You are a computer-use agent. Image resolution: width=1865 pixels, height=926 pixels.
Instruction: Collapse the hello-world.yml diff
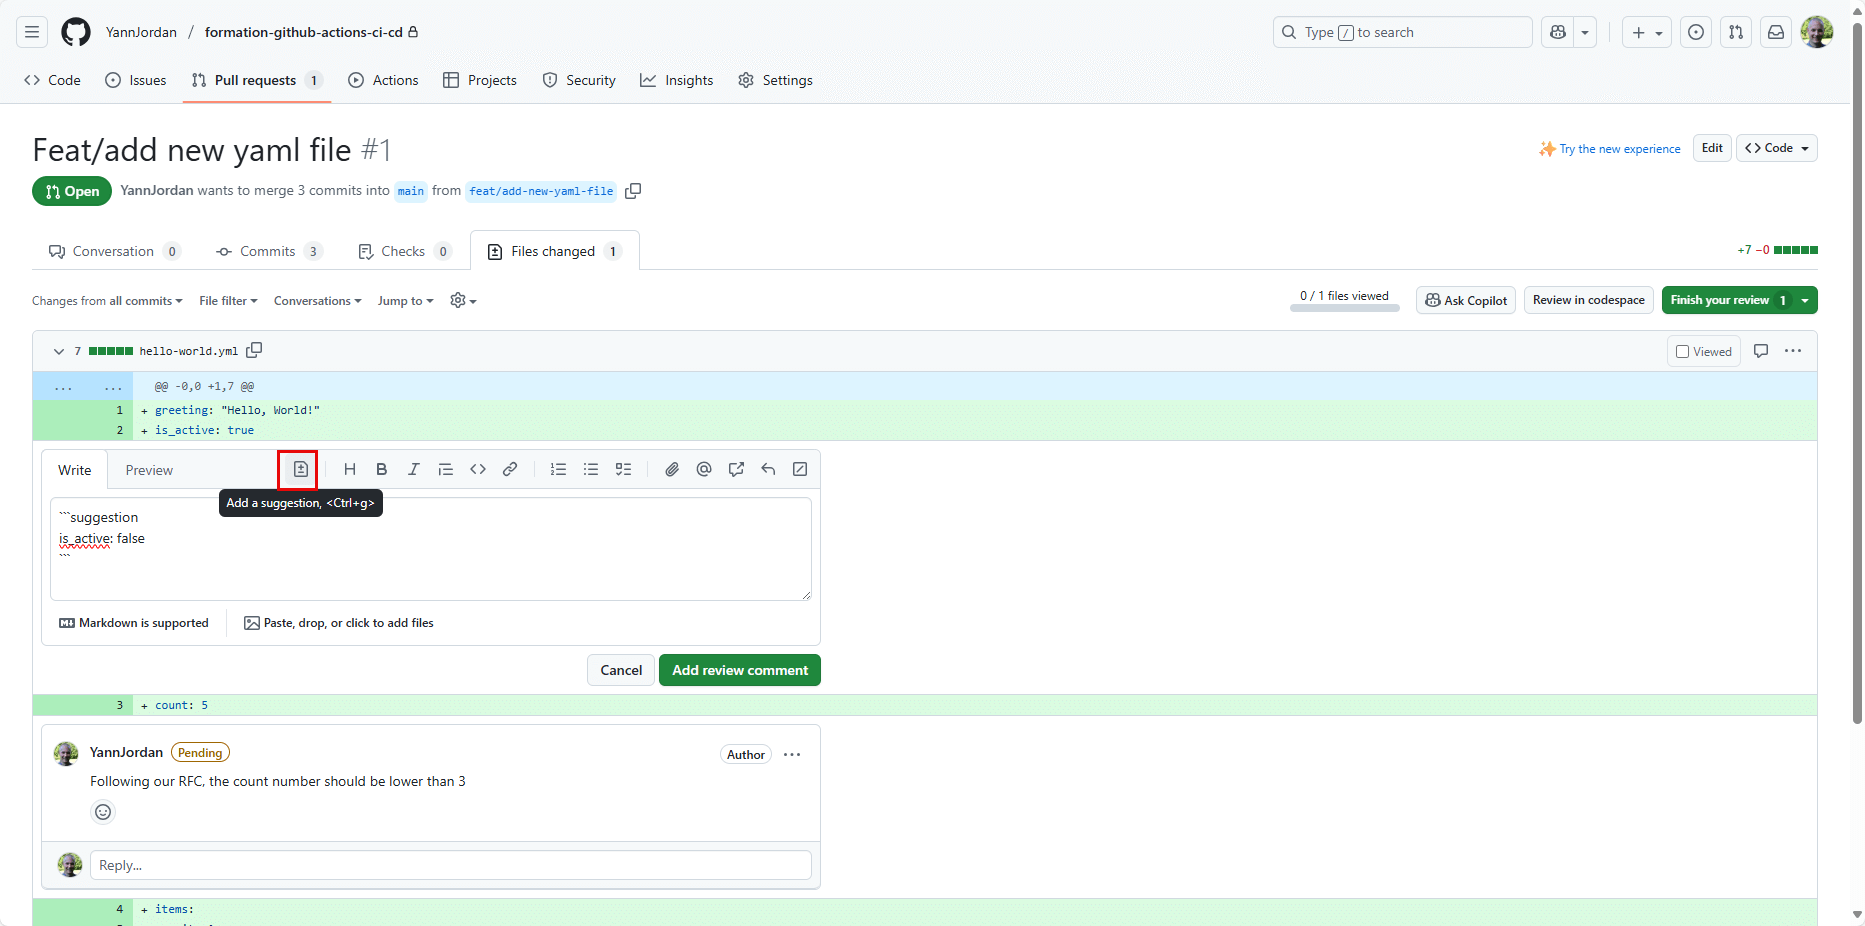tap(58, 351)
